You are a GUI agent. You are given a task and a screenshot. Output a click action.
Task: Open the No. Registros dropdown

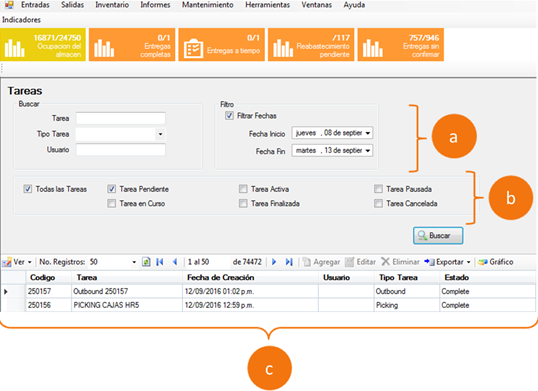134,262
